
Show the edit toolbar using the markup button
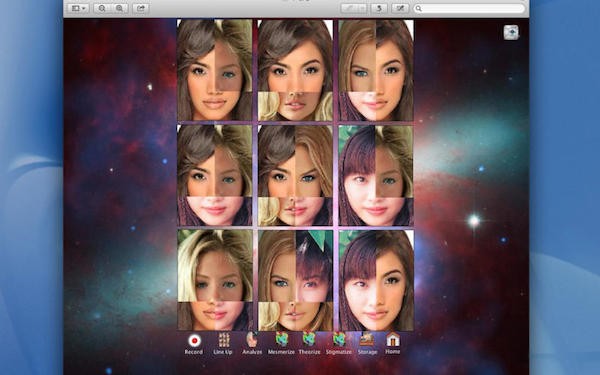400,8
